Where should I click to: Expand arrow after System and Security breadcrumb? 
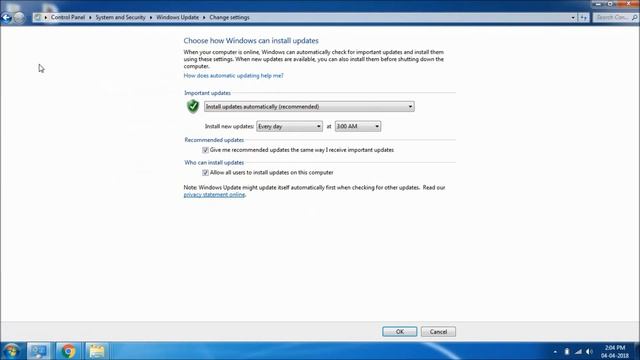151,18
